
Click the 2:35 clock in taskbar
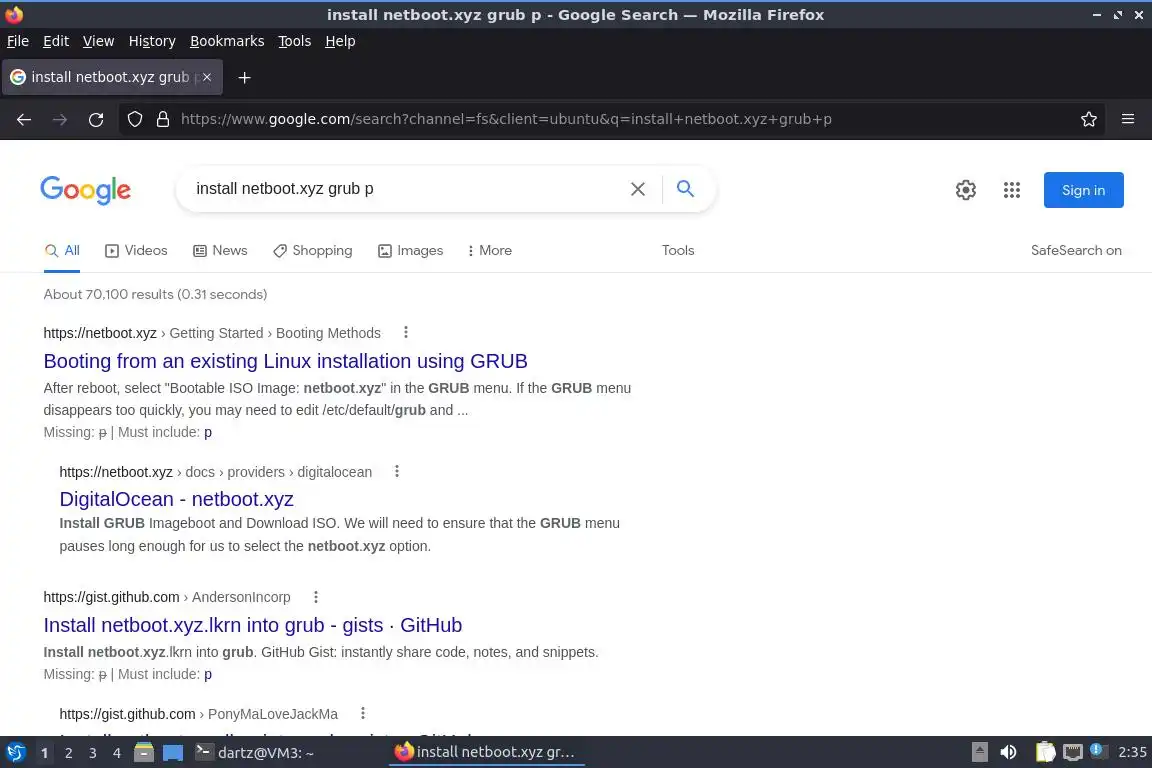tap(1131, 752)
